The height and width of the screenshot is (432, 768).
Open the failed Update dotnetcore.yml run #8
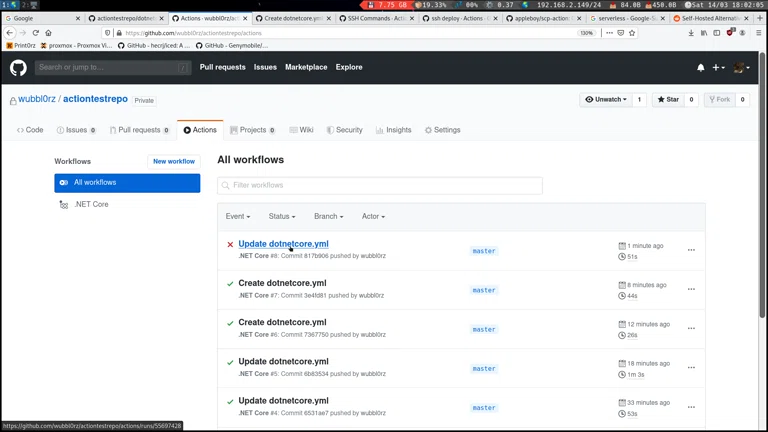click(283, 244)
